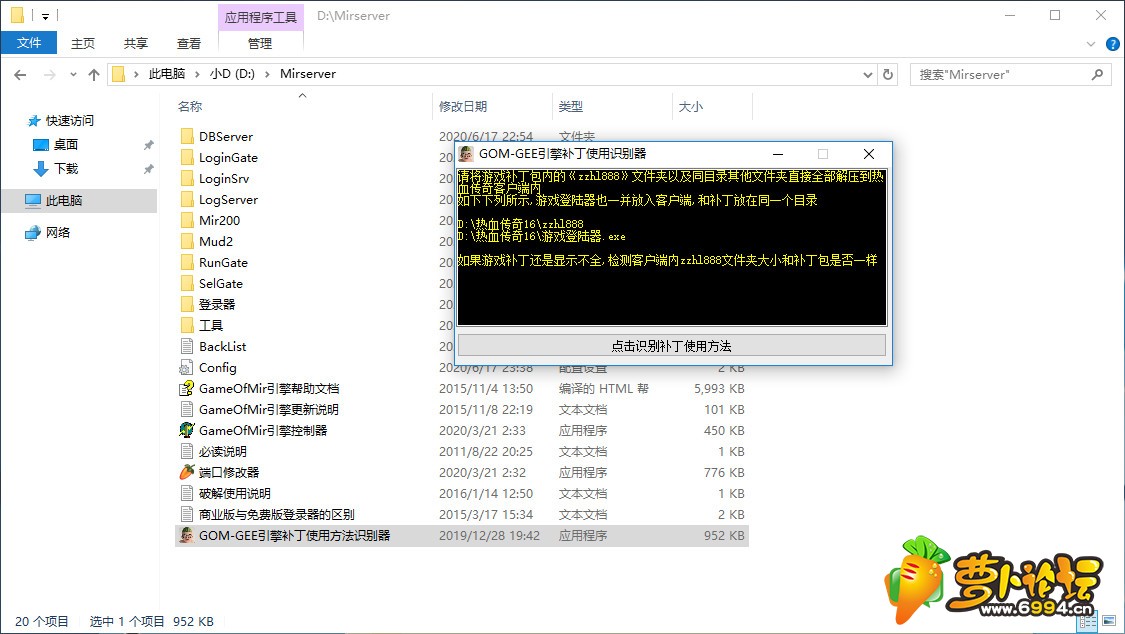Open the recent locations dropdown arrow

(x=72, y=75)
